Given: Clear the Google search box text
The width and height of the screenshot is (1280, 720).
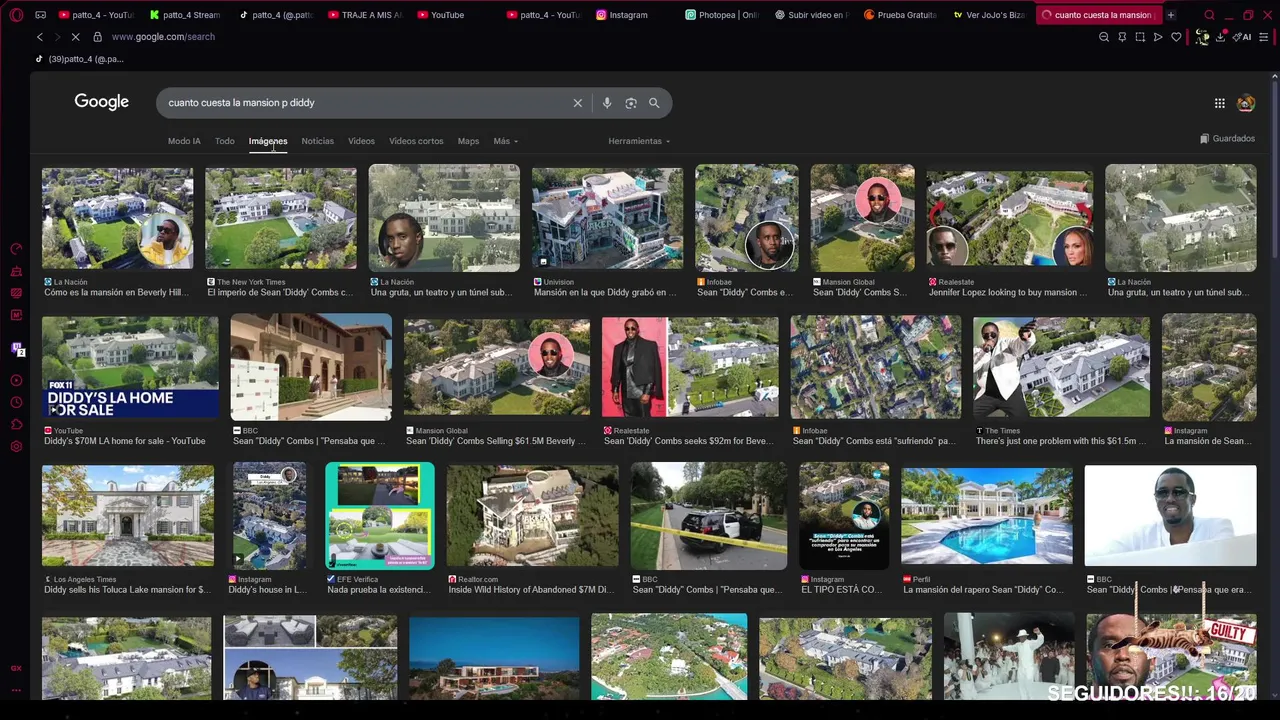Looking at the screenshot, I should (577, 103).
